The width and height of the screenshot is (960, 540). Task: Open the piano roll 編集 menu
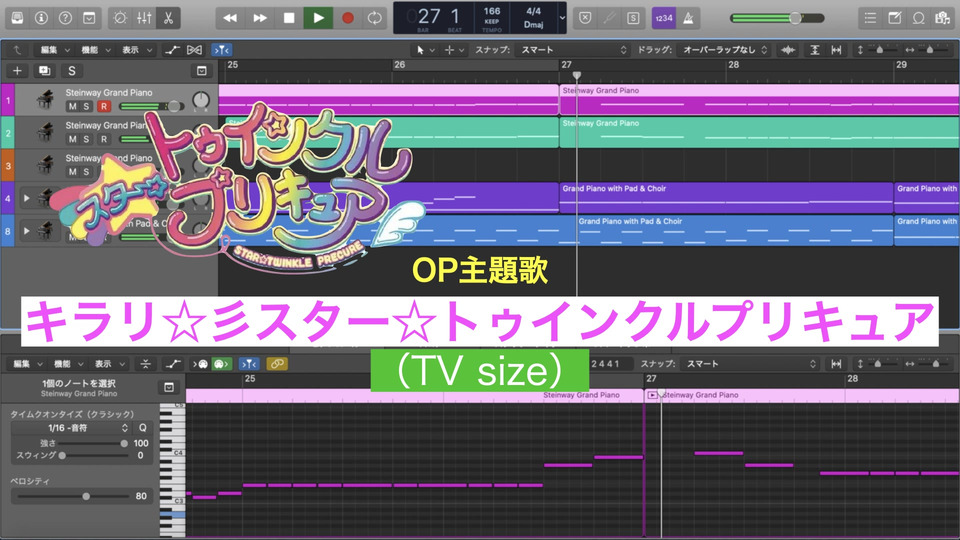[27, 364]
